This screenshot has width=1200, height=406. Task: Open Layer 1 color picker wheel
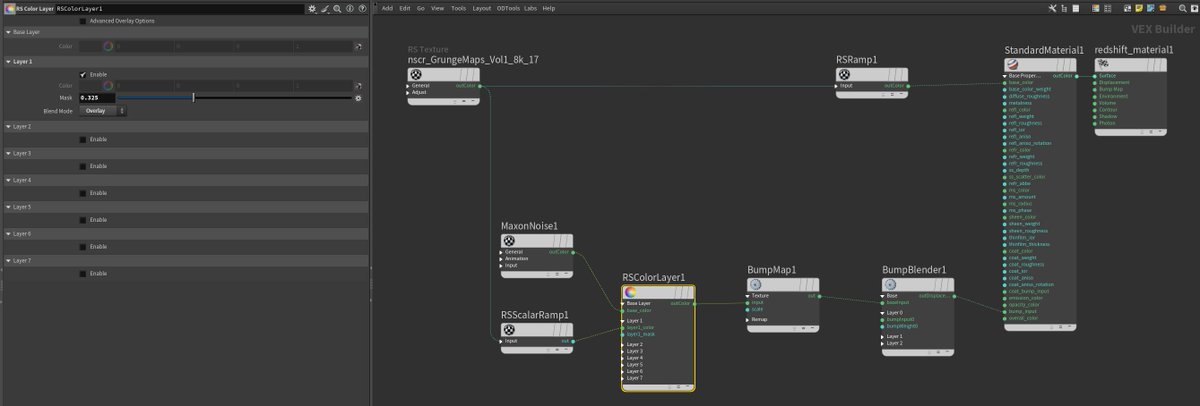(109, 86)
